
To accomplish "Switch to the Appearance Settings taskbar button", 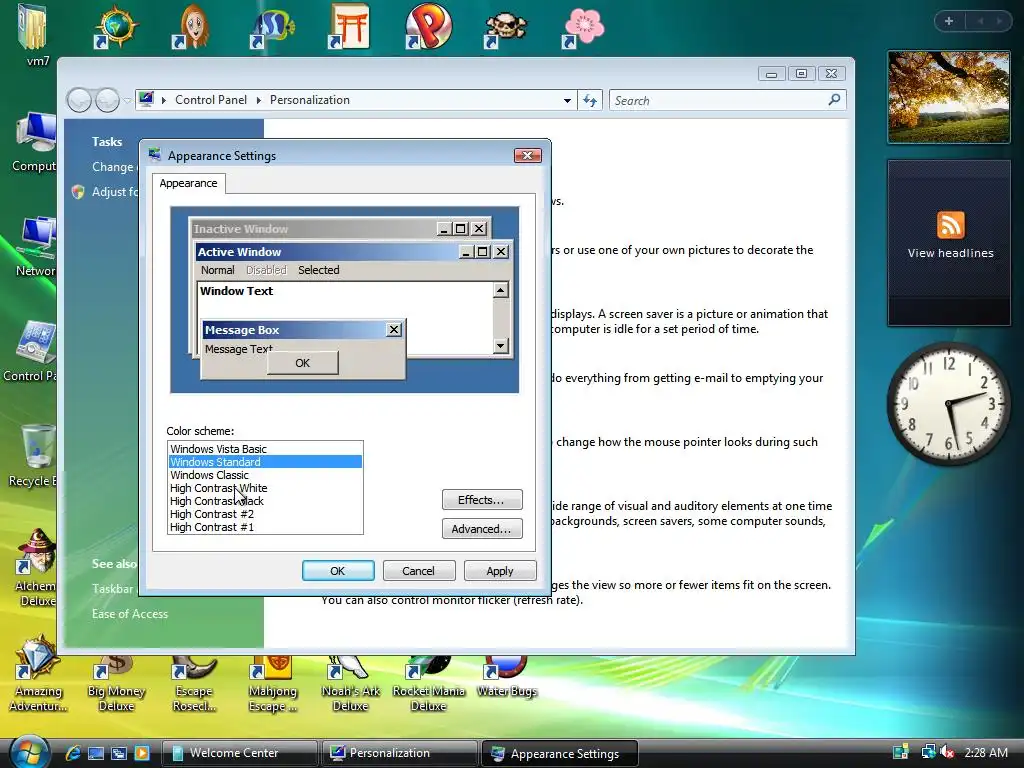I will coord(559,753).
